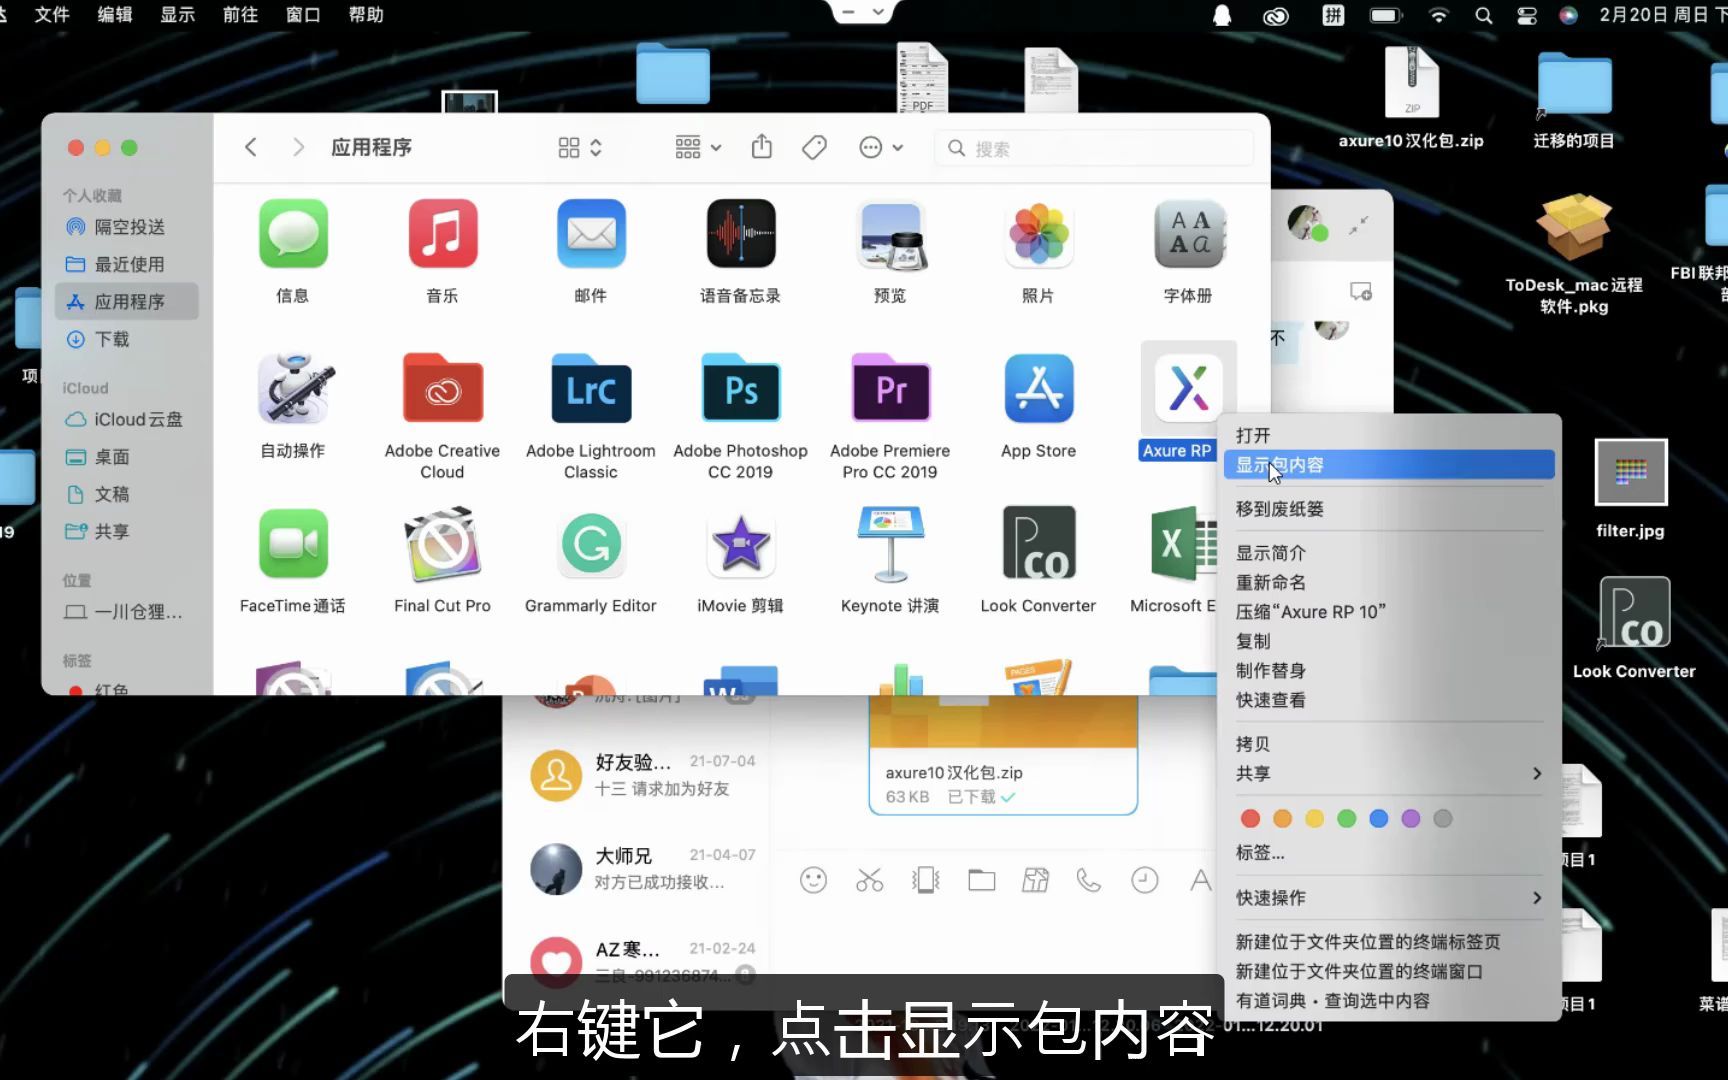Open the 照片 Photos app icon
This screenshot has width=1728, height=1080.
tap(1039, 234)
